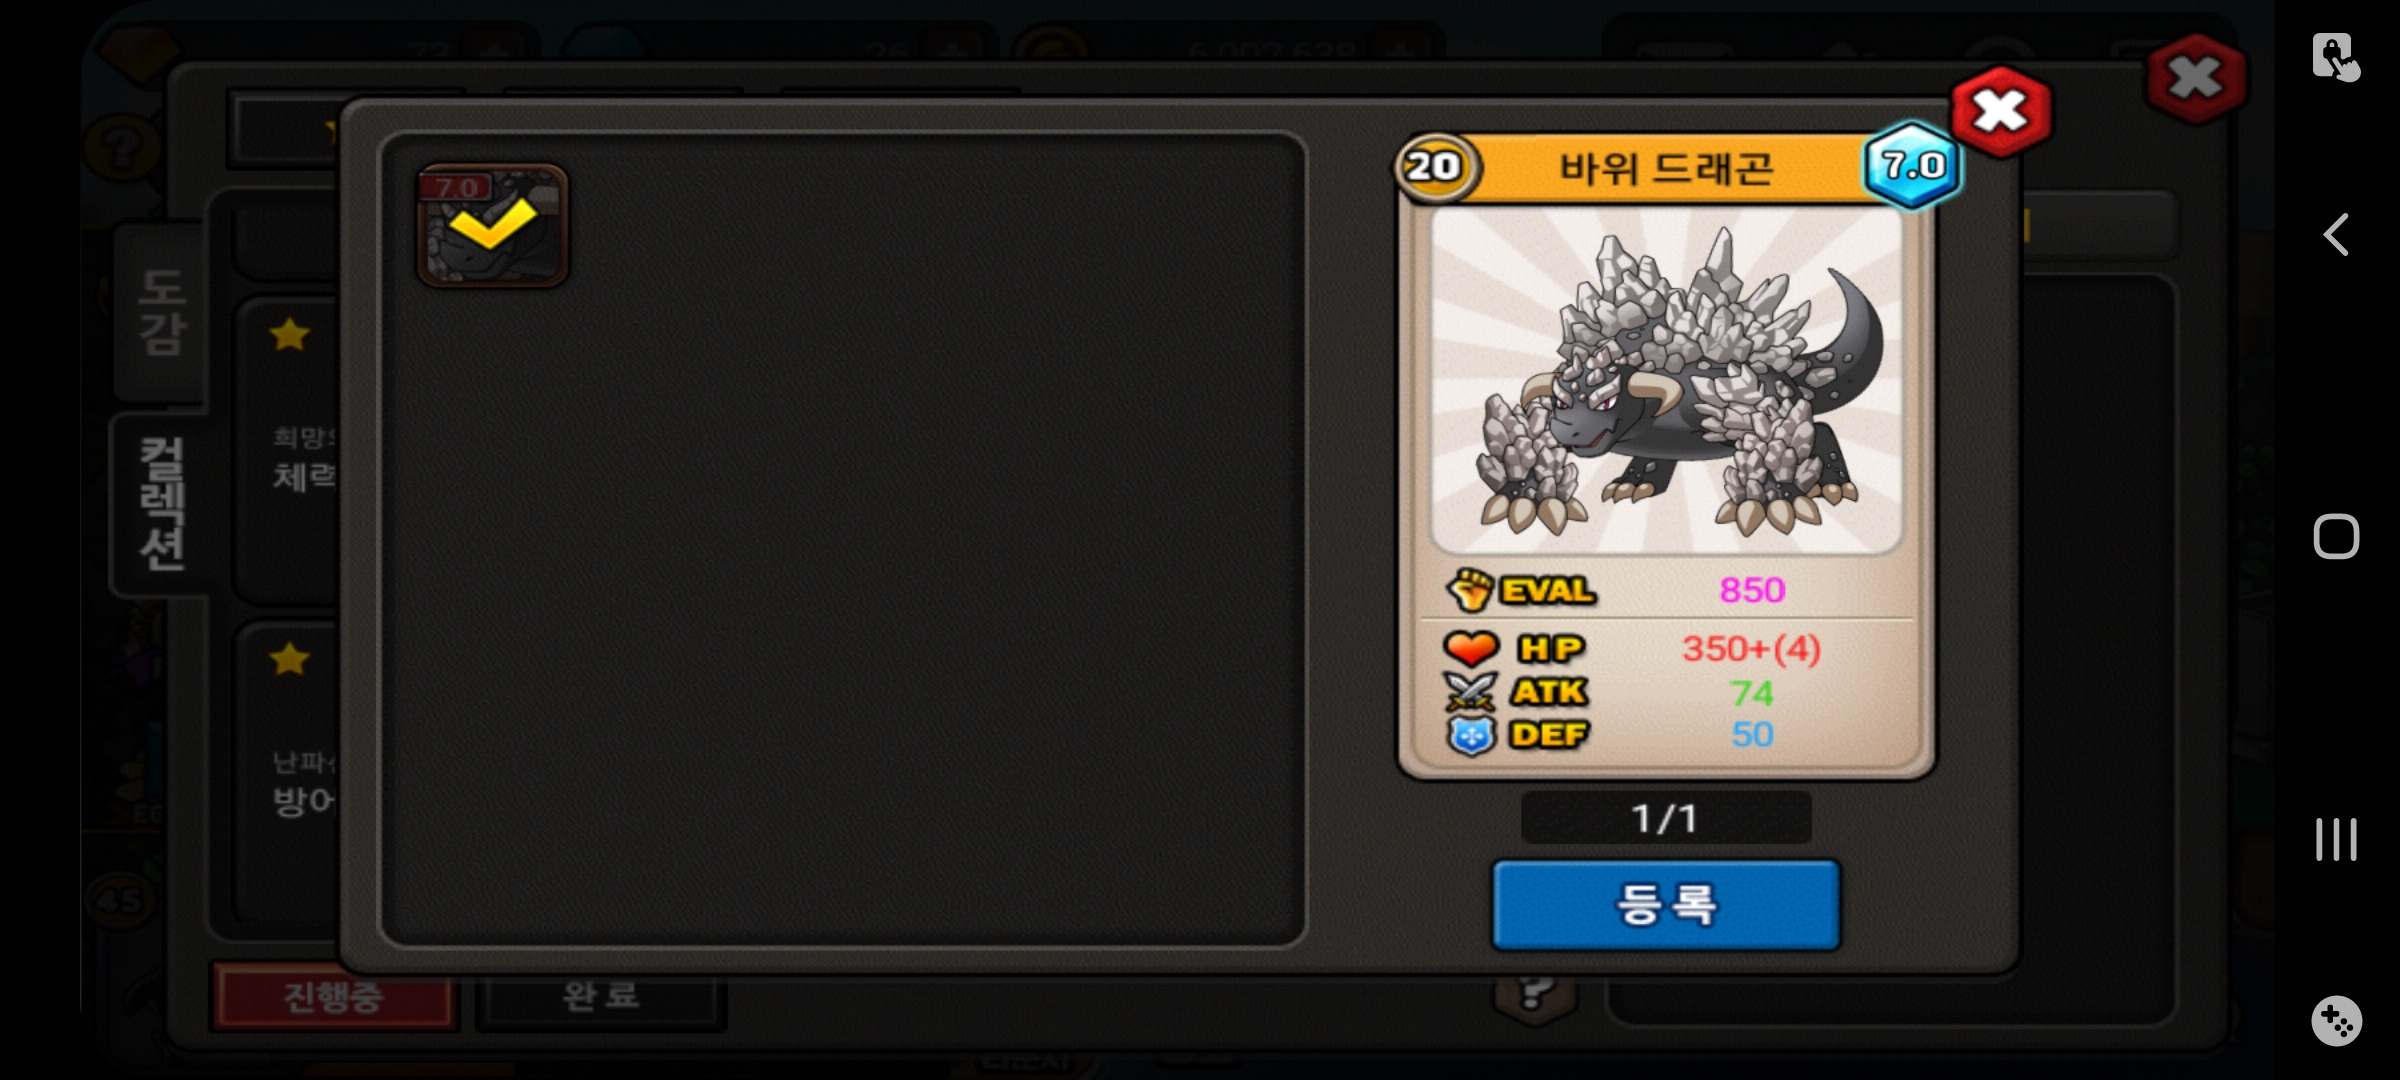Tap the EVAL fist icon
2400x1080 pixels.
(1471, 590)
